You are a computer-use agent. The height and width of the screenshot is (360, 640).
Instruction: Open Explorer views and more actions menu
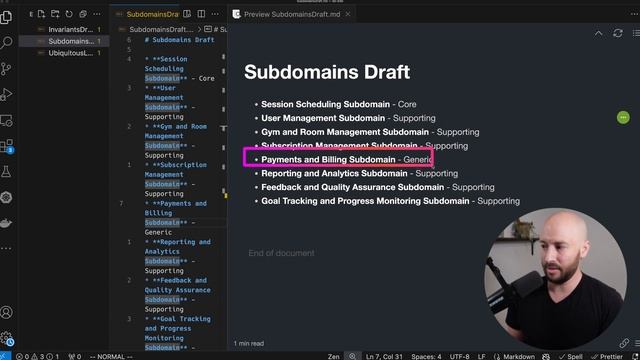97,14
